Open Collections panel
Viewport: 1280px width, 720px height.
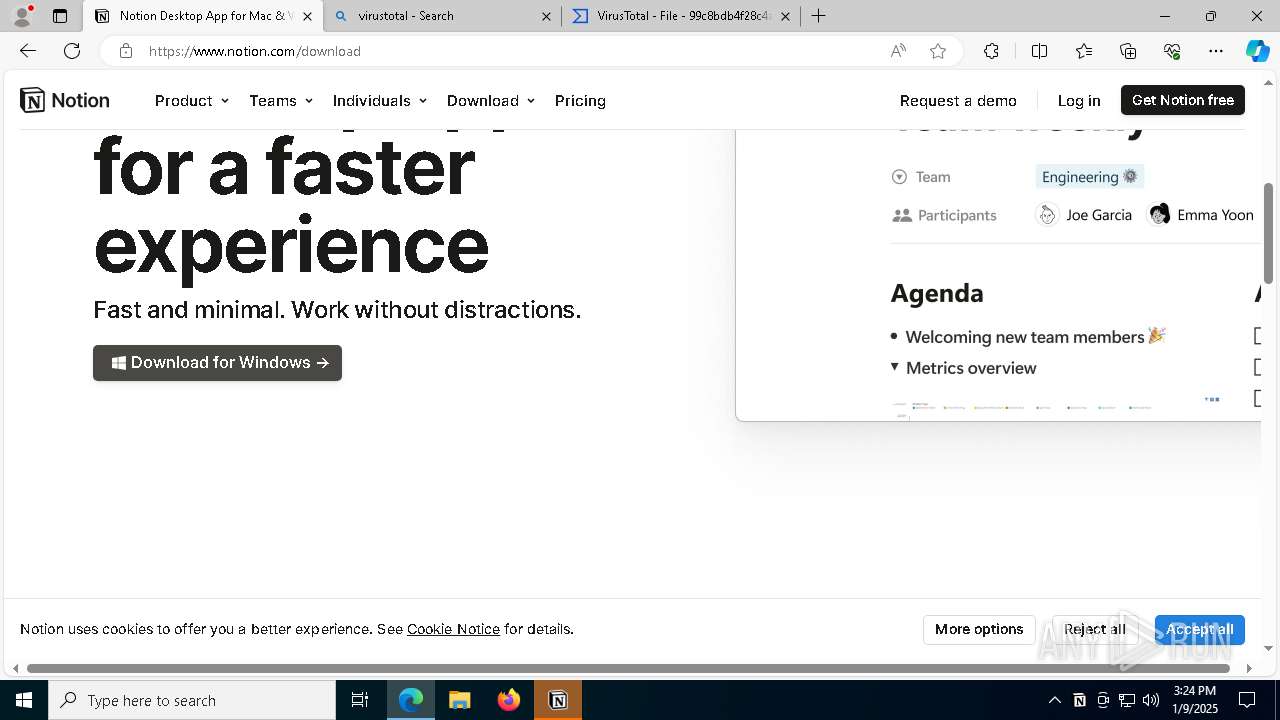click(x=1128, y=51)
